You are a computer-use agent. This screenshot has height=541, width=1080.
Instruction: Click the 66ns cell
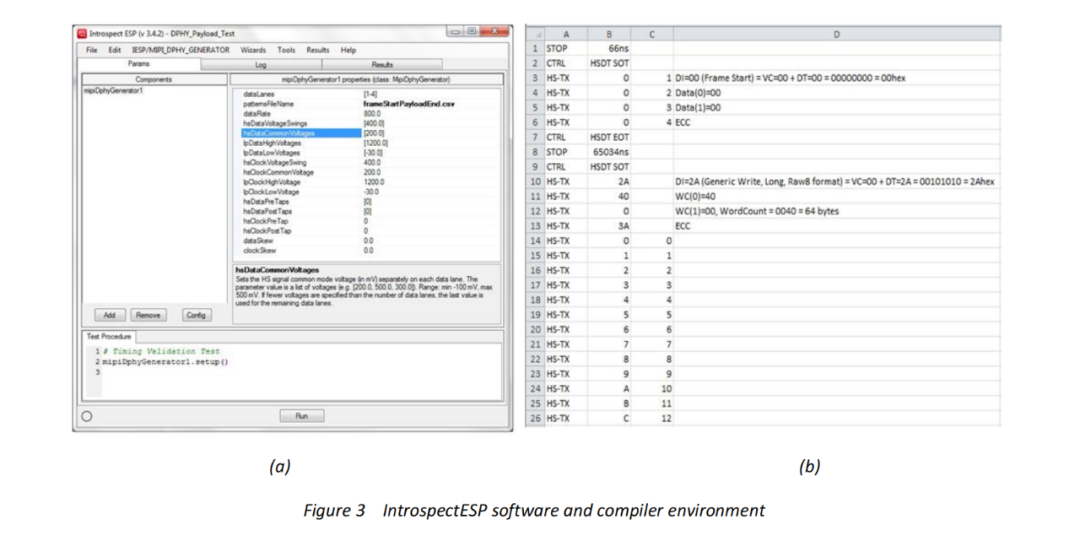click(609, 49)
